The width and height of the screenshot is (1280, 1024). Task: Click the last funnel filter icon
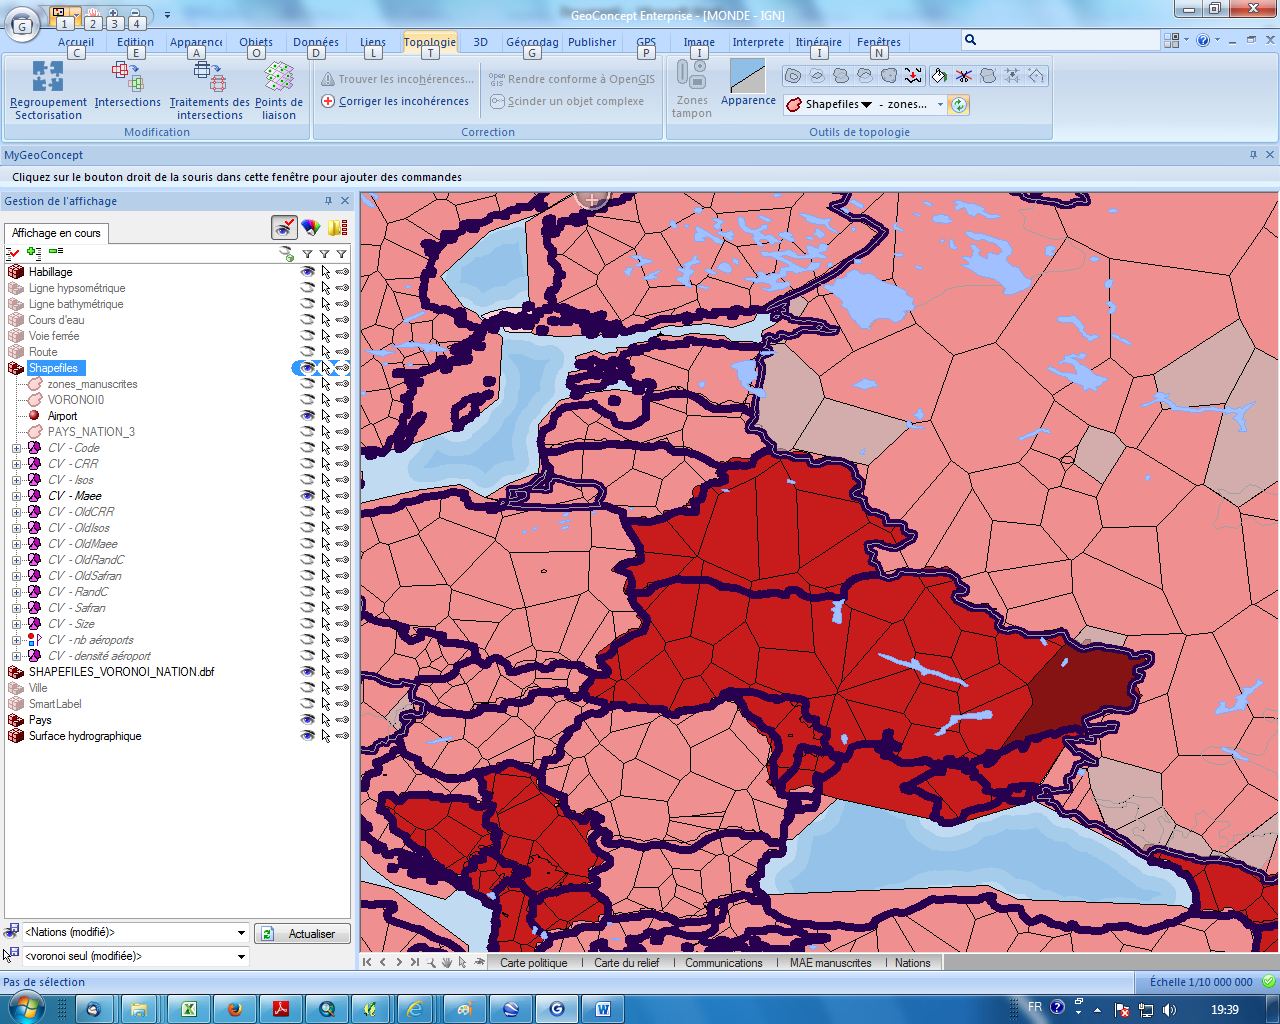[x=342, y=254]
